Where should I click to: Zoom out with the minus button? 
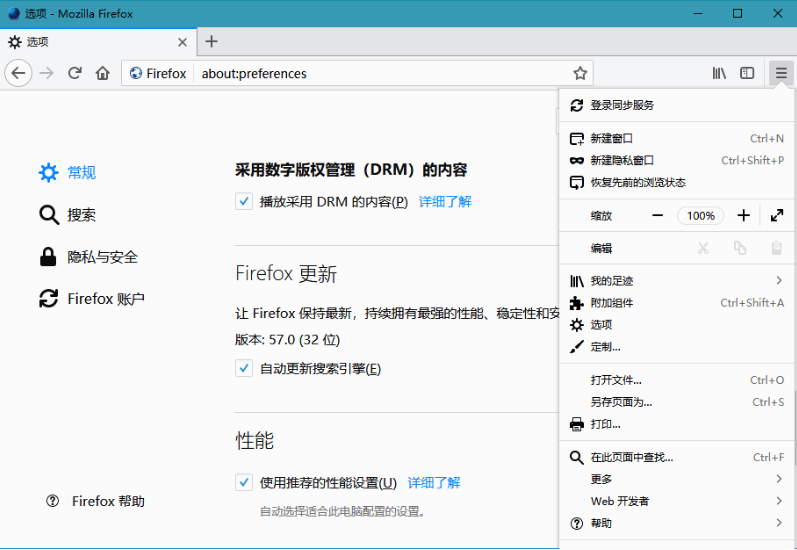[657, 216]
